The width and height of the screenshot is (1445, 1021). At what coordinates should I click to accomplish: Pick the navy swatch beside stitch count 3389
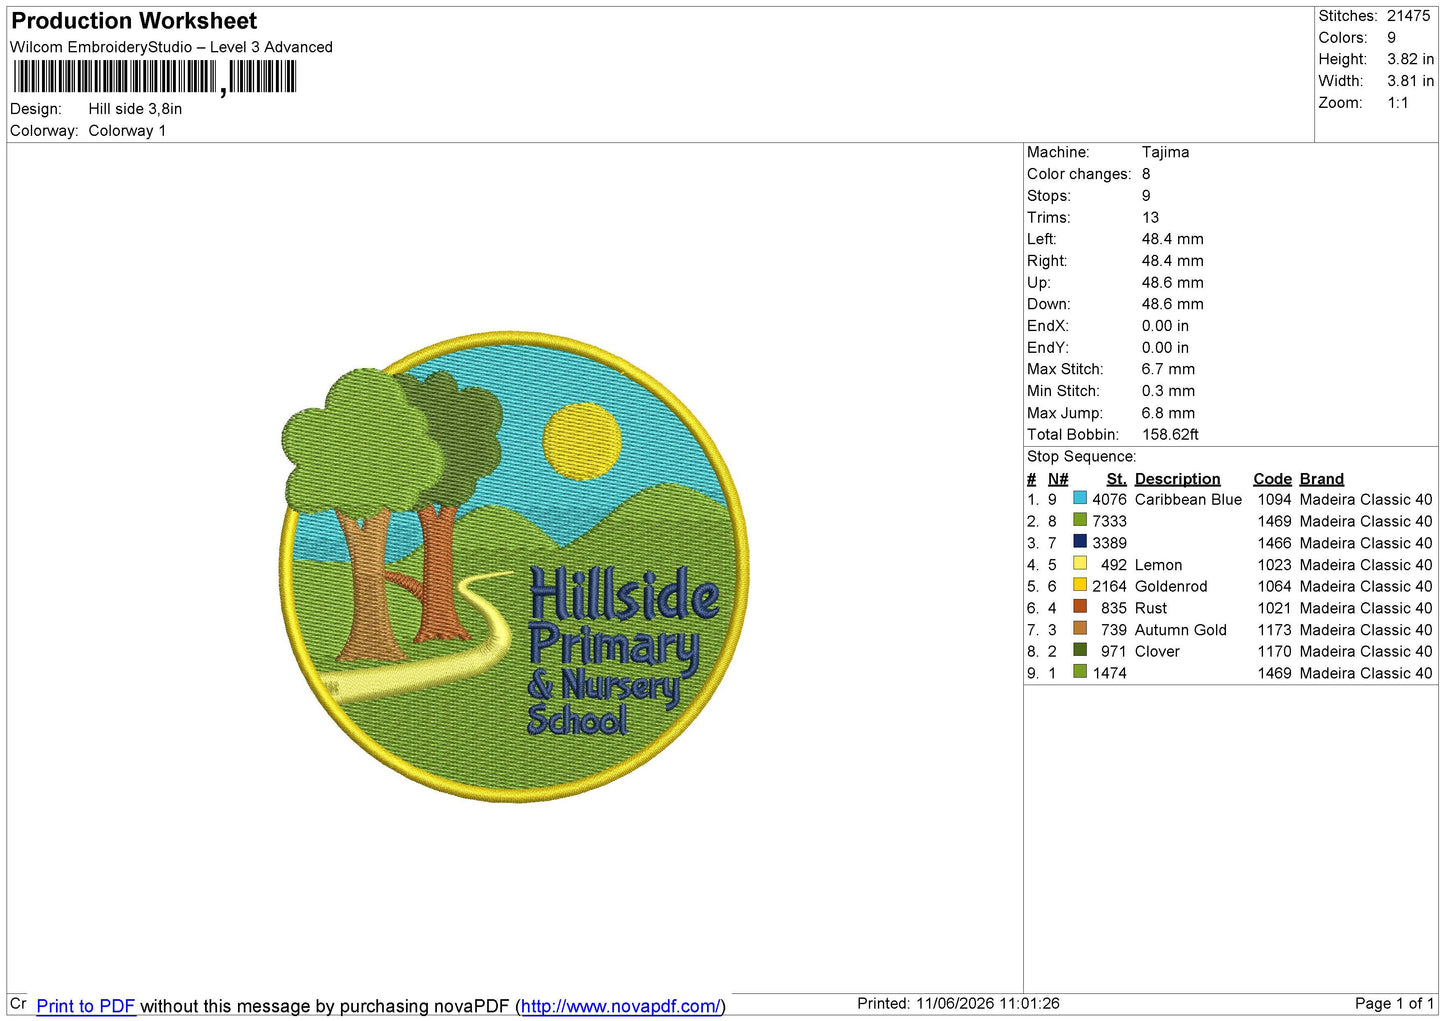click(x=1080, y=542)
